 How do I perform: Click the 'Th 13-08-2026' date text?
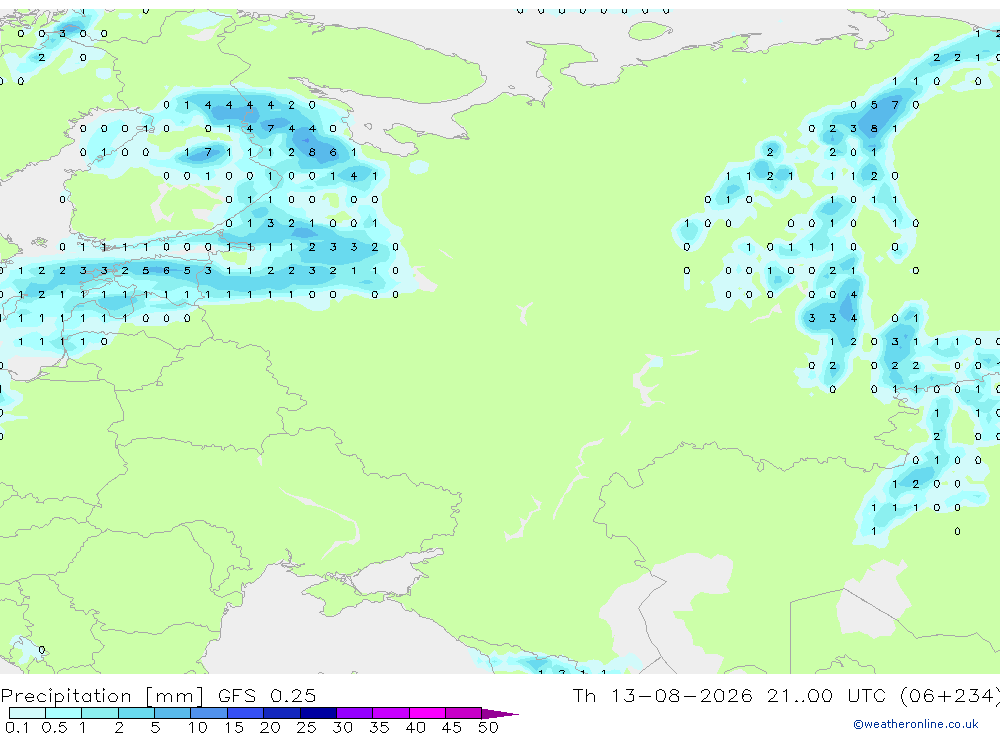pos(662,695)
